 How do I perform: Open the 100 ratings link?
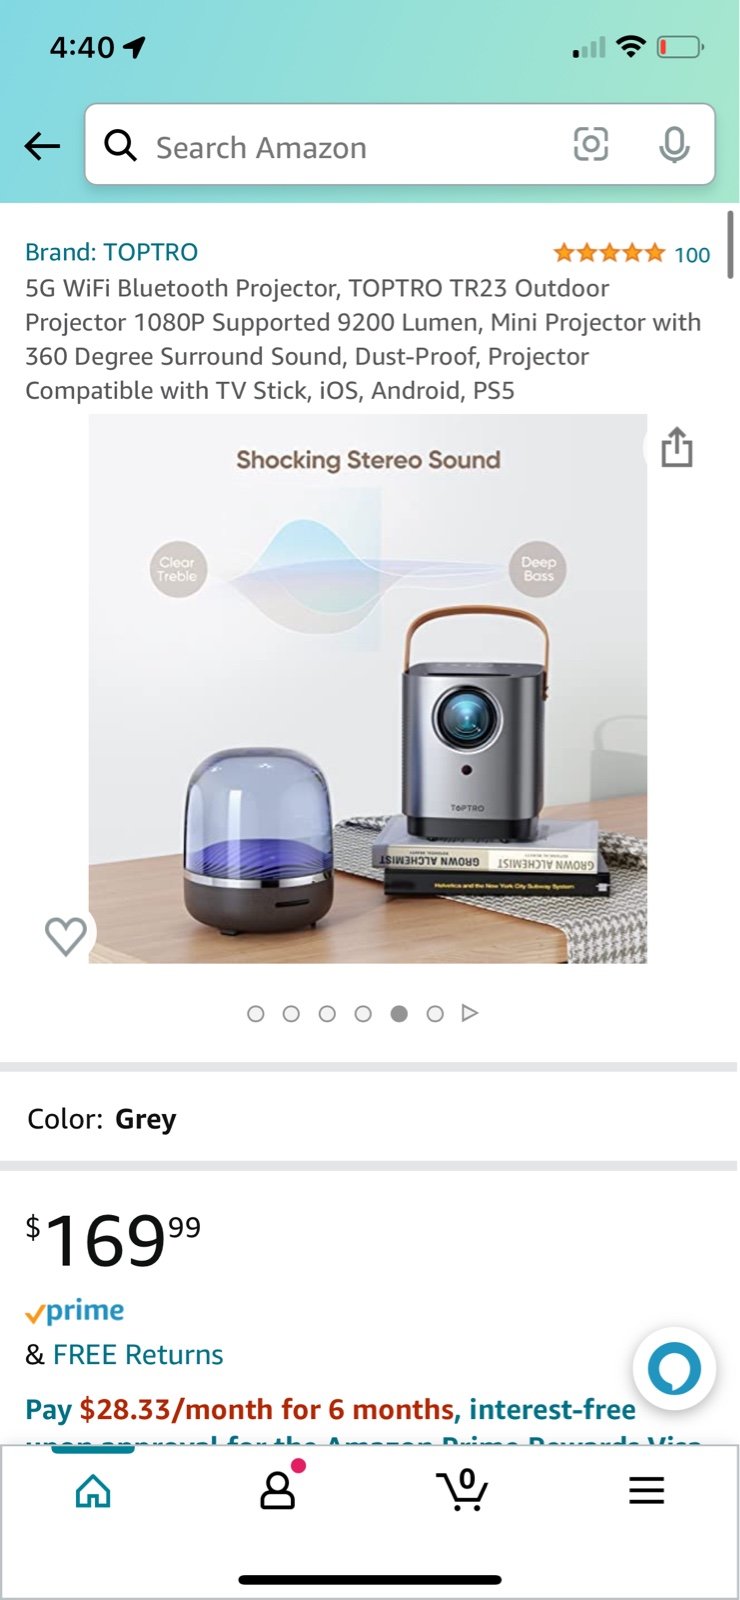[x=692, y=255]
